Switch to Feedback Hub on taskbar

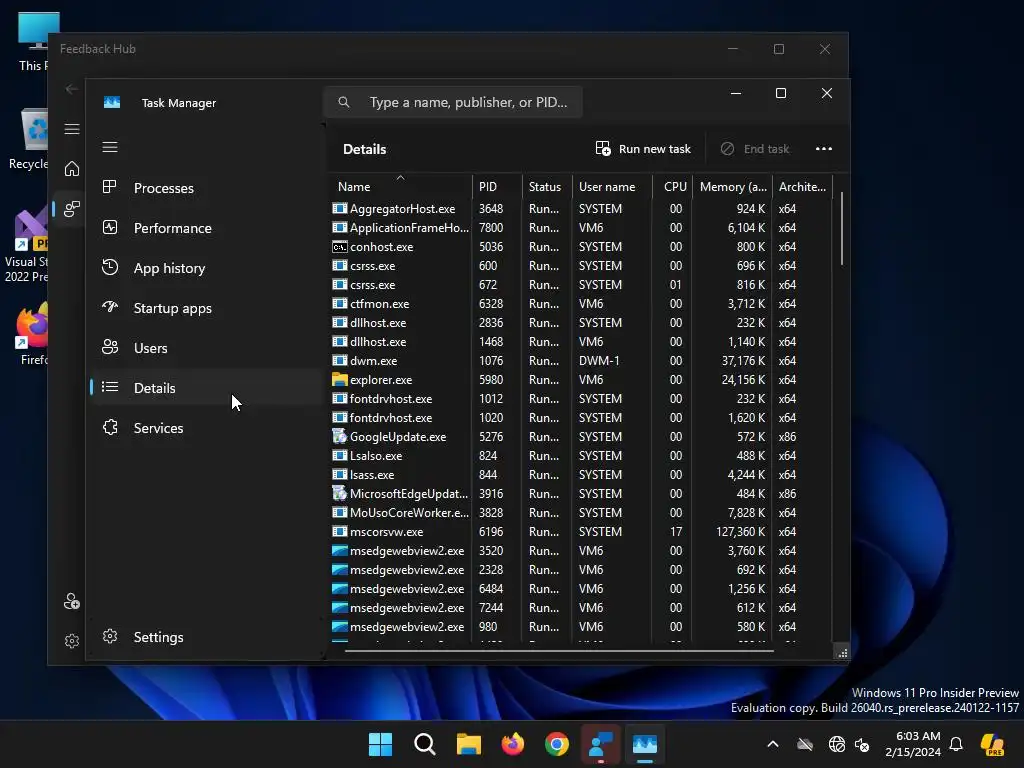601,744
